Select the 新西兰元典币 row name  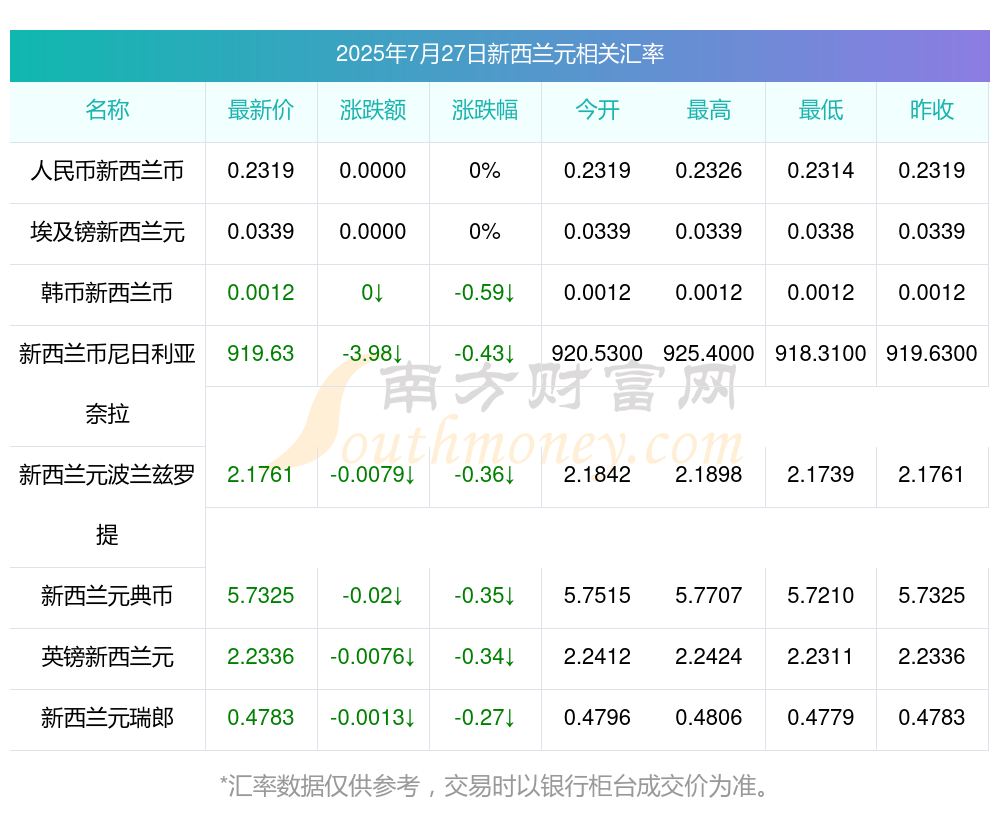pos(107,596)
